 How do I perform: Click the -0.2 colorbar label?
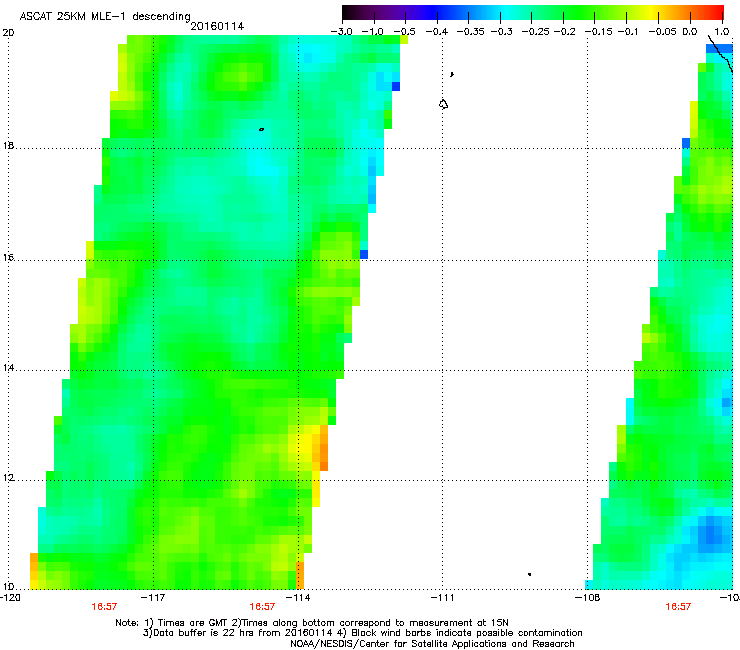(x=565, y=31)
